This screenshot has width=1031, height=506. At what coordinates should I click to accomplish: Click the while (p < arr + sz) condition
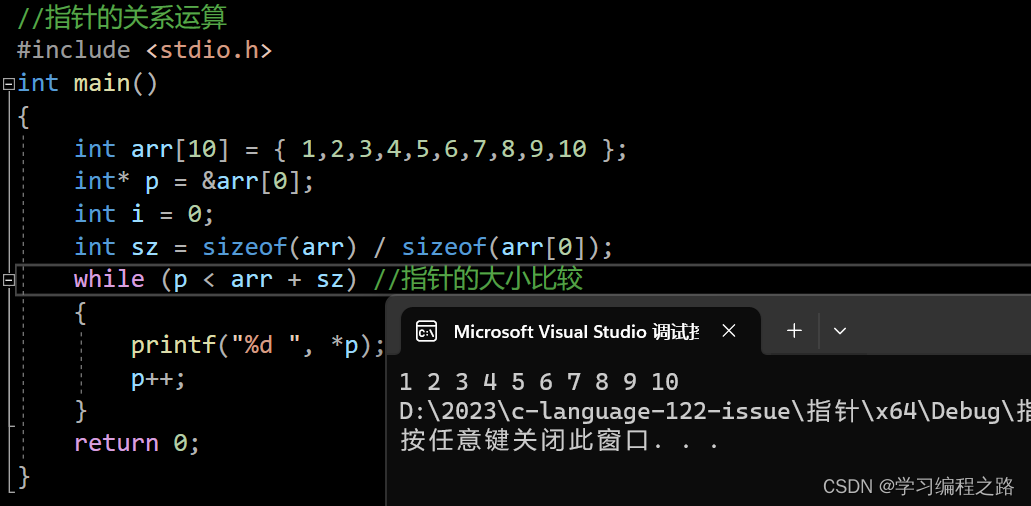coord(216,280)
